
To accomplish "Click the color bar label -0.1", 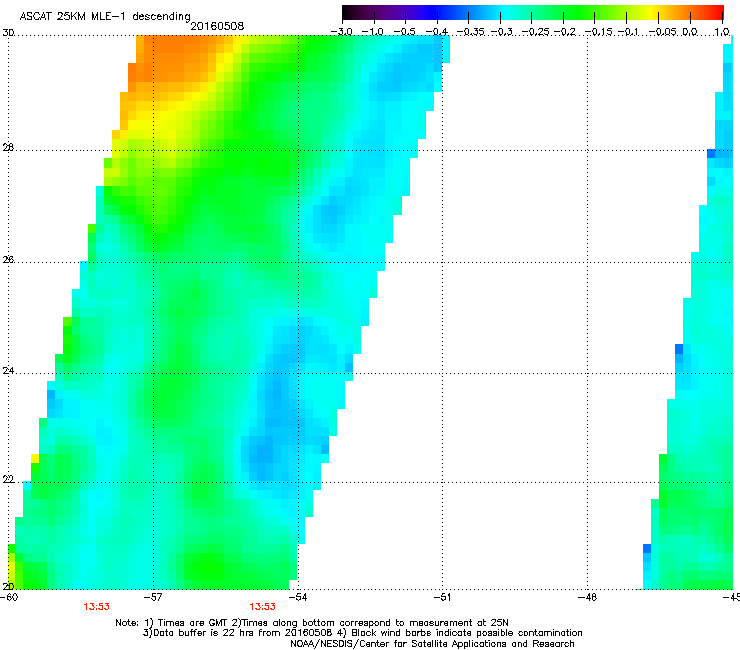I will click(x=628, y=32).
